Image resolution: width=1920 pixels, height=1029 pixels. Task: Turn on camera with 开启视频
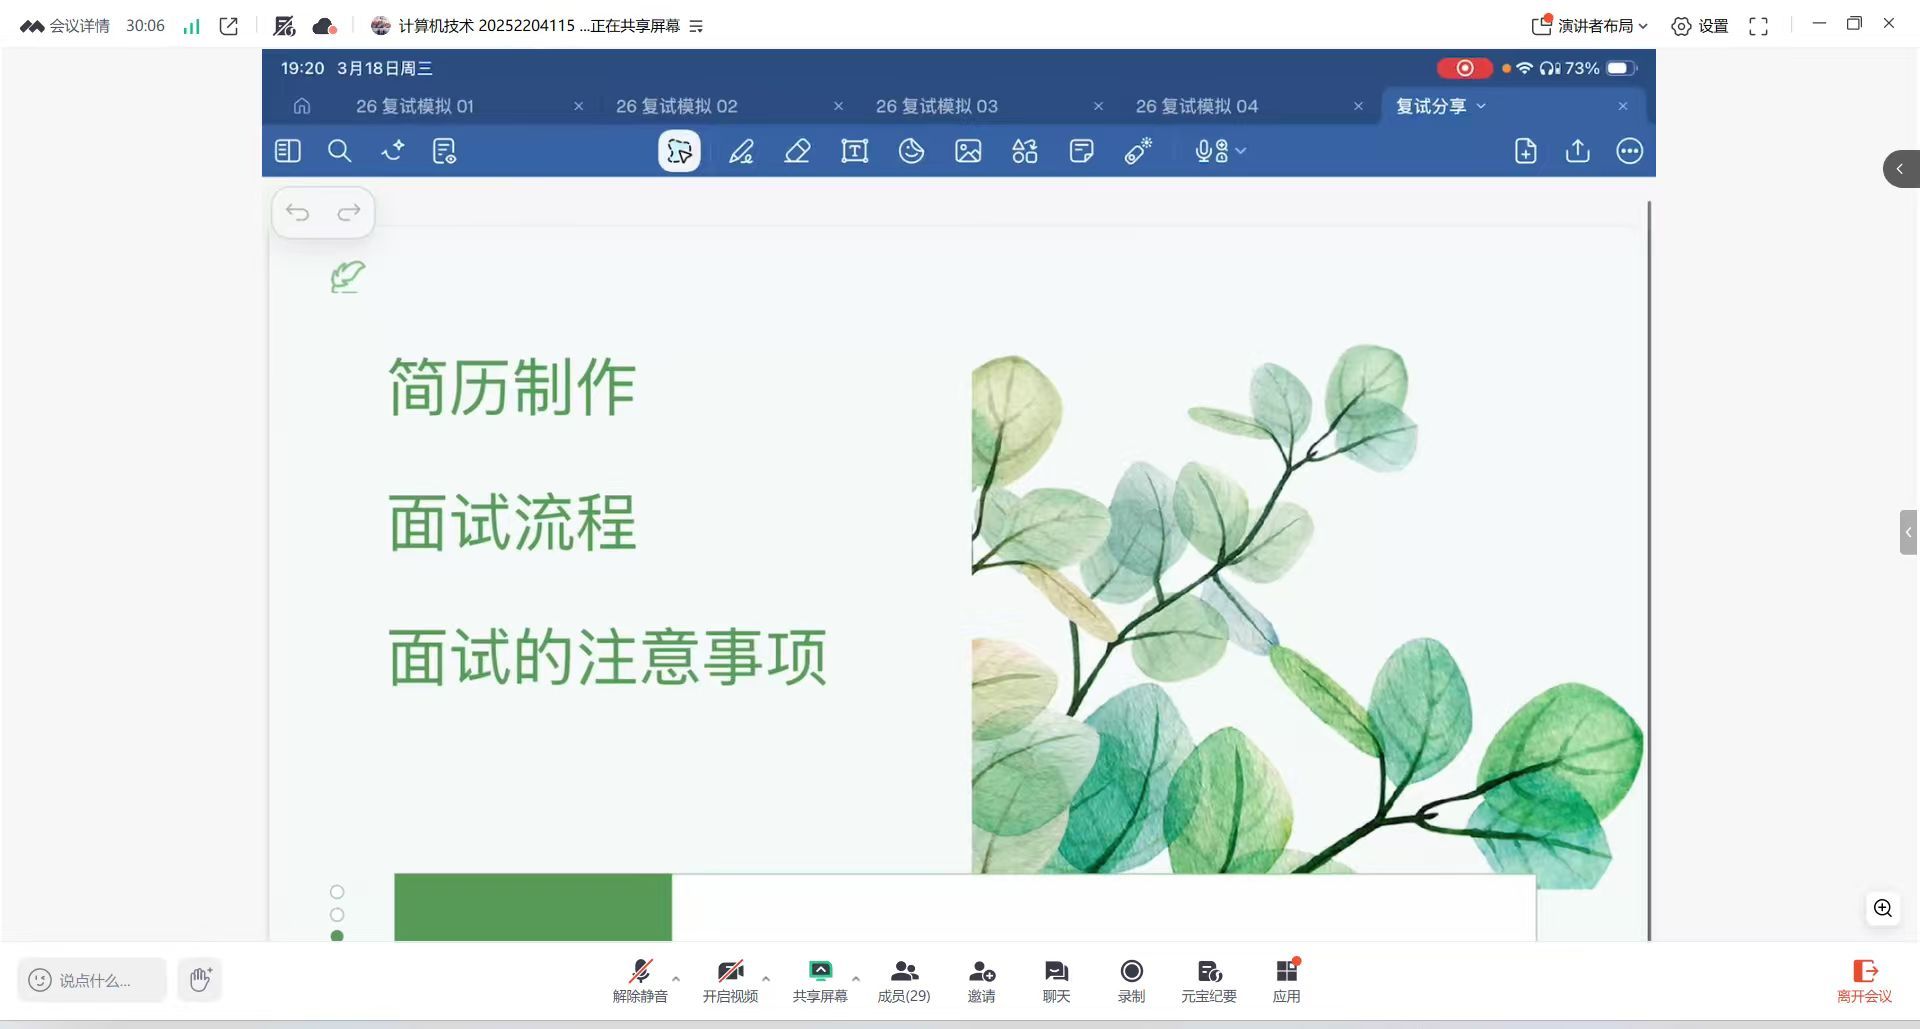(730, 980)
